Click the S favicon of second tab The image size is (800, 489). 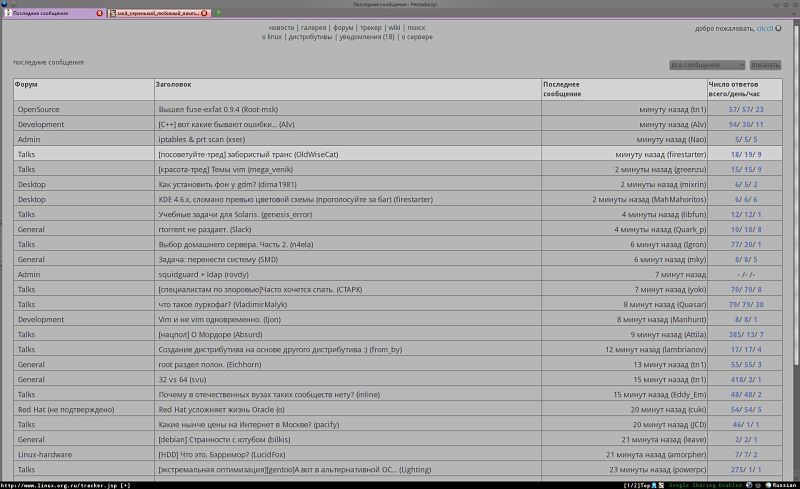(112, 13)
